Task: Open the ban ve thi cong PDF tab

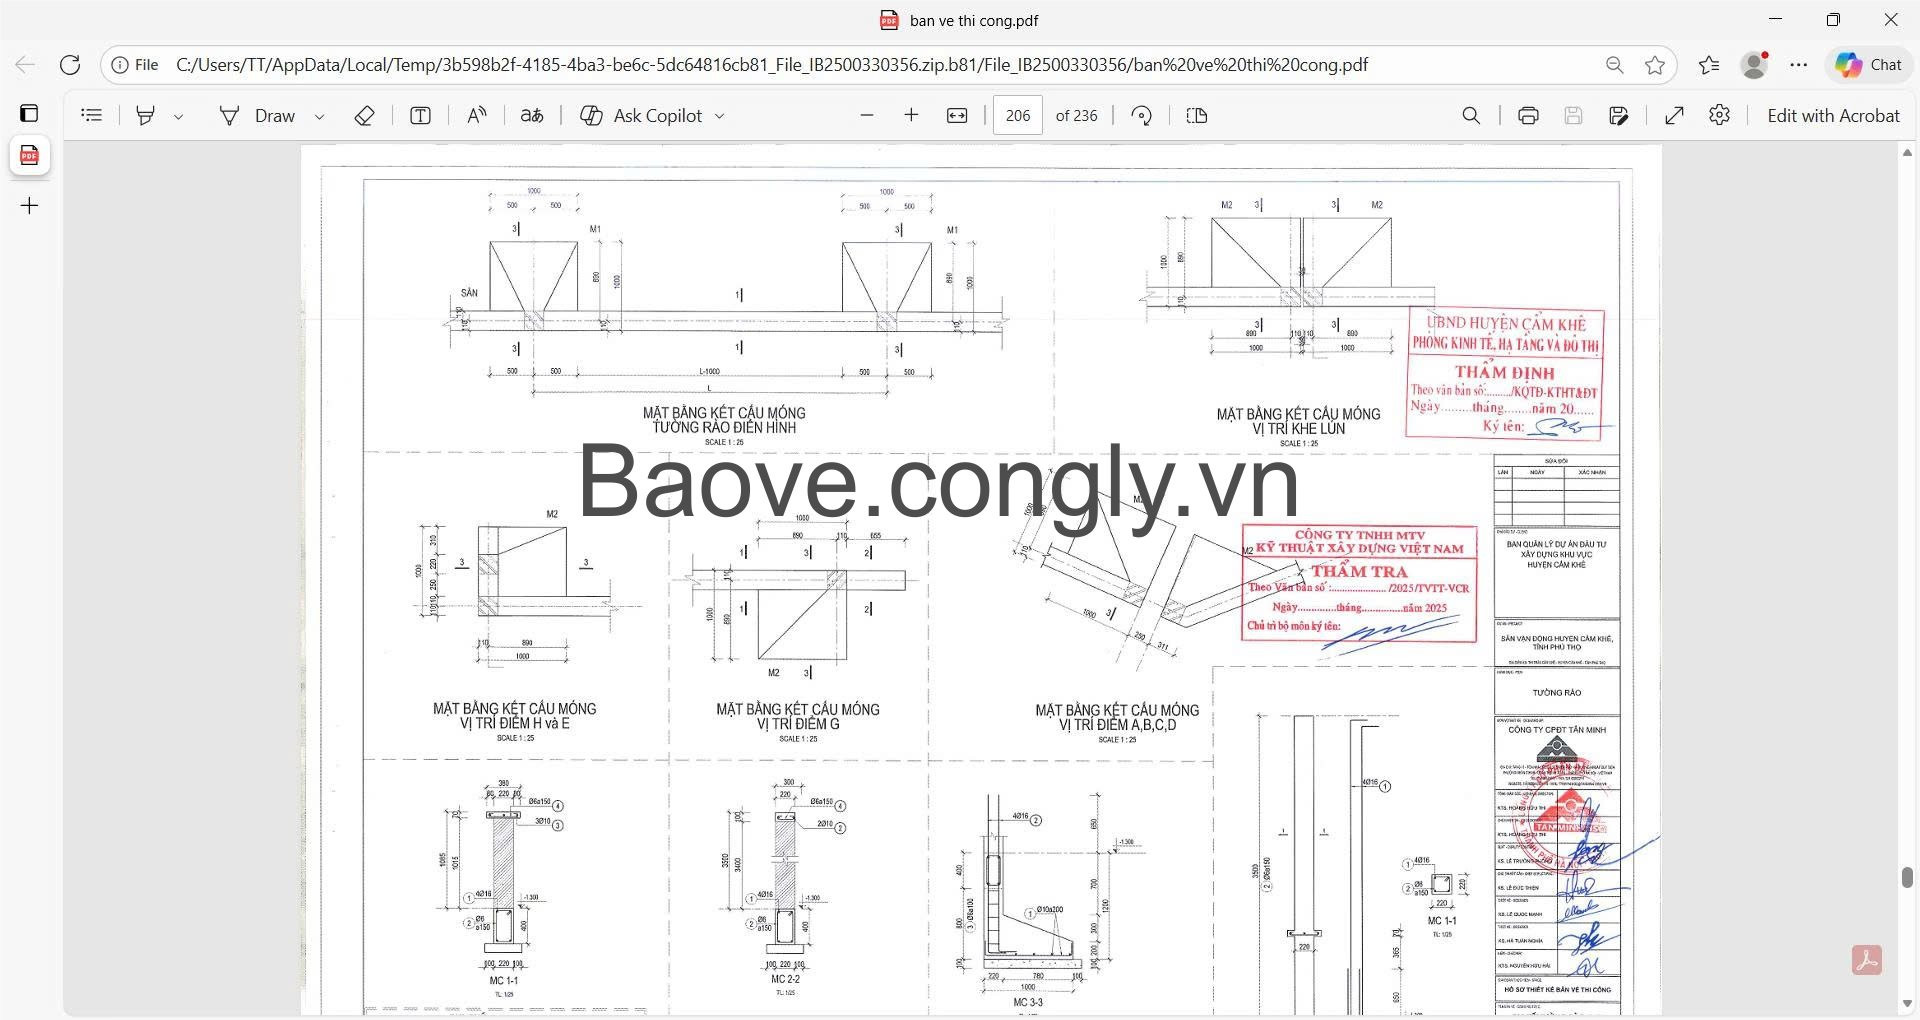Action: point(29,156)
